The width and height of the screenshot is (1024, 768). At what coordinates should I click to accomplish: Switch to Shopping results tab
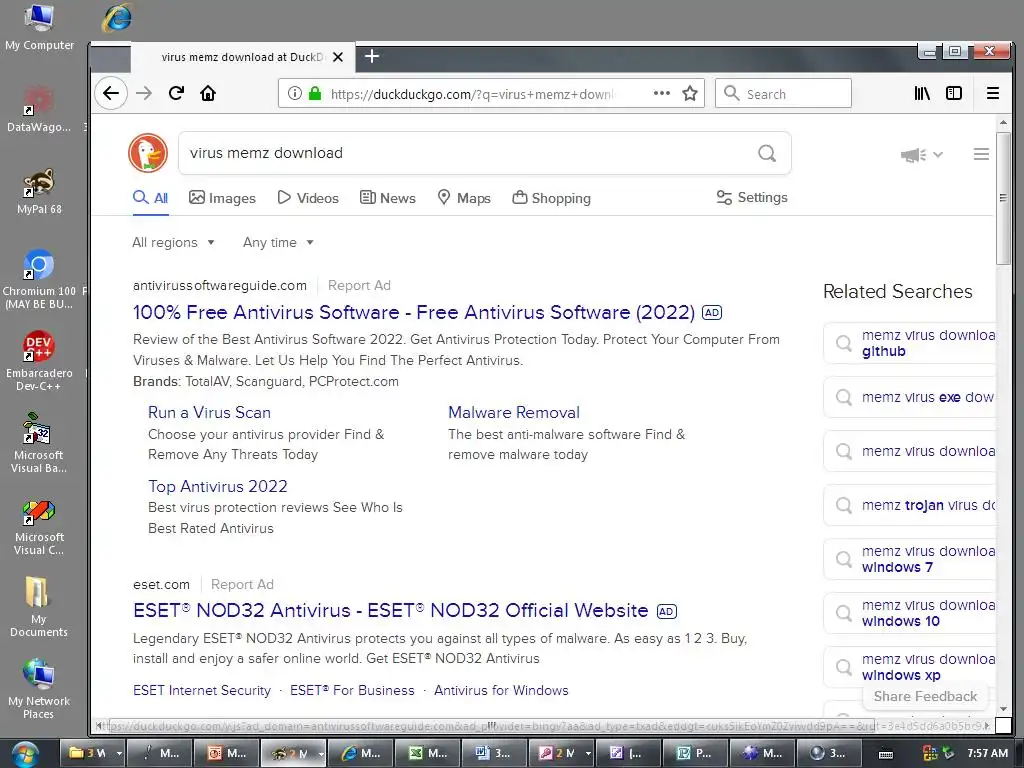[x=551, y=198]
